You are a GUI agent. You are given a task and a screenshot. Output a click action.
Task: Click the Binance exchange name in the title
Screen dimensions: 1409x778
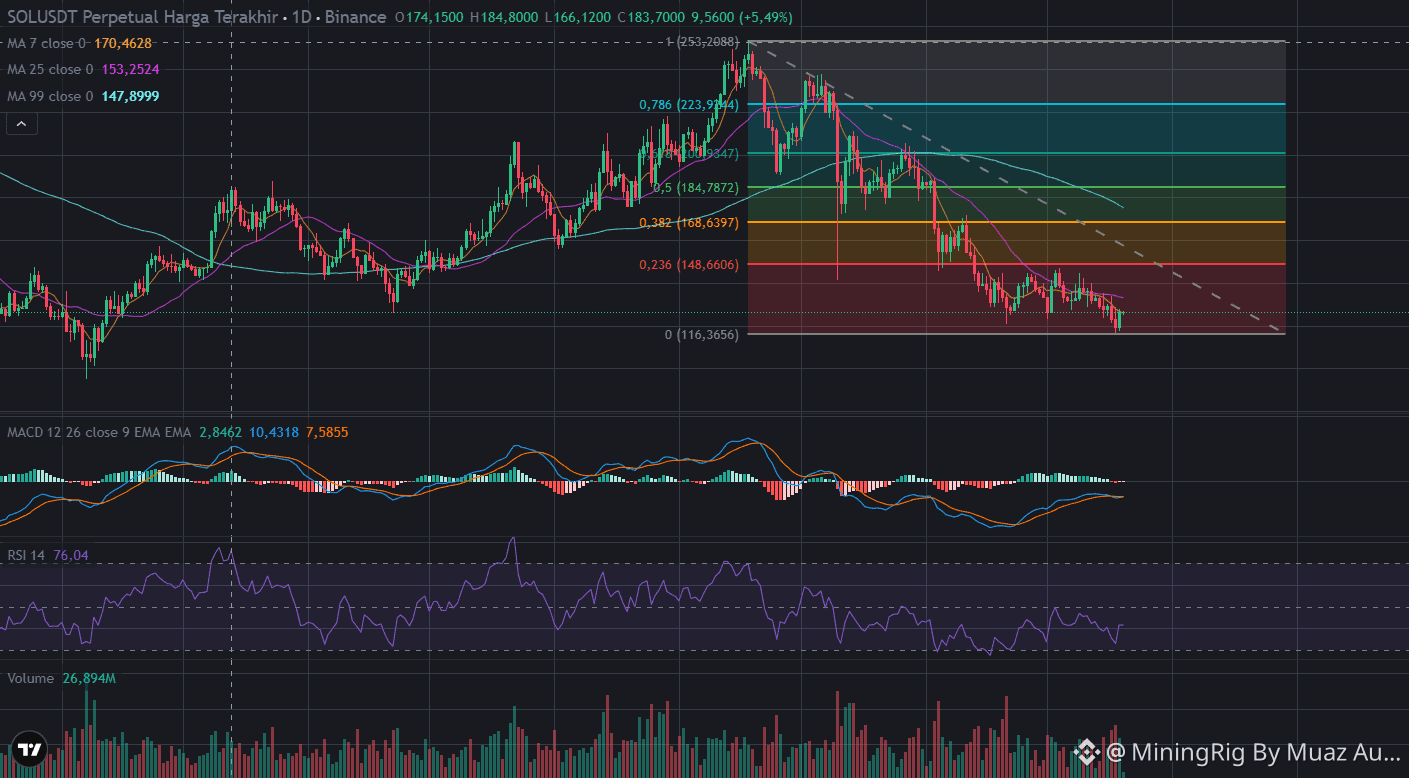point(353,17)
